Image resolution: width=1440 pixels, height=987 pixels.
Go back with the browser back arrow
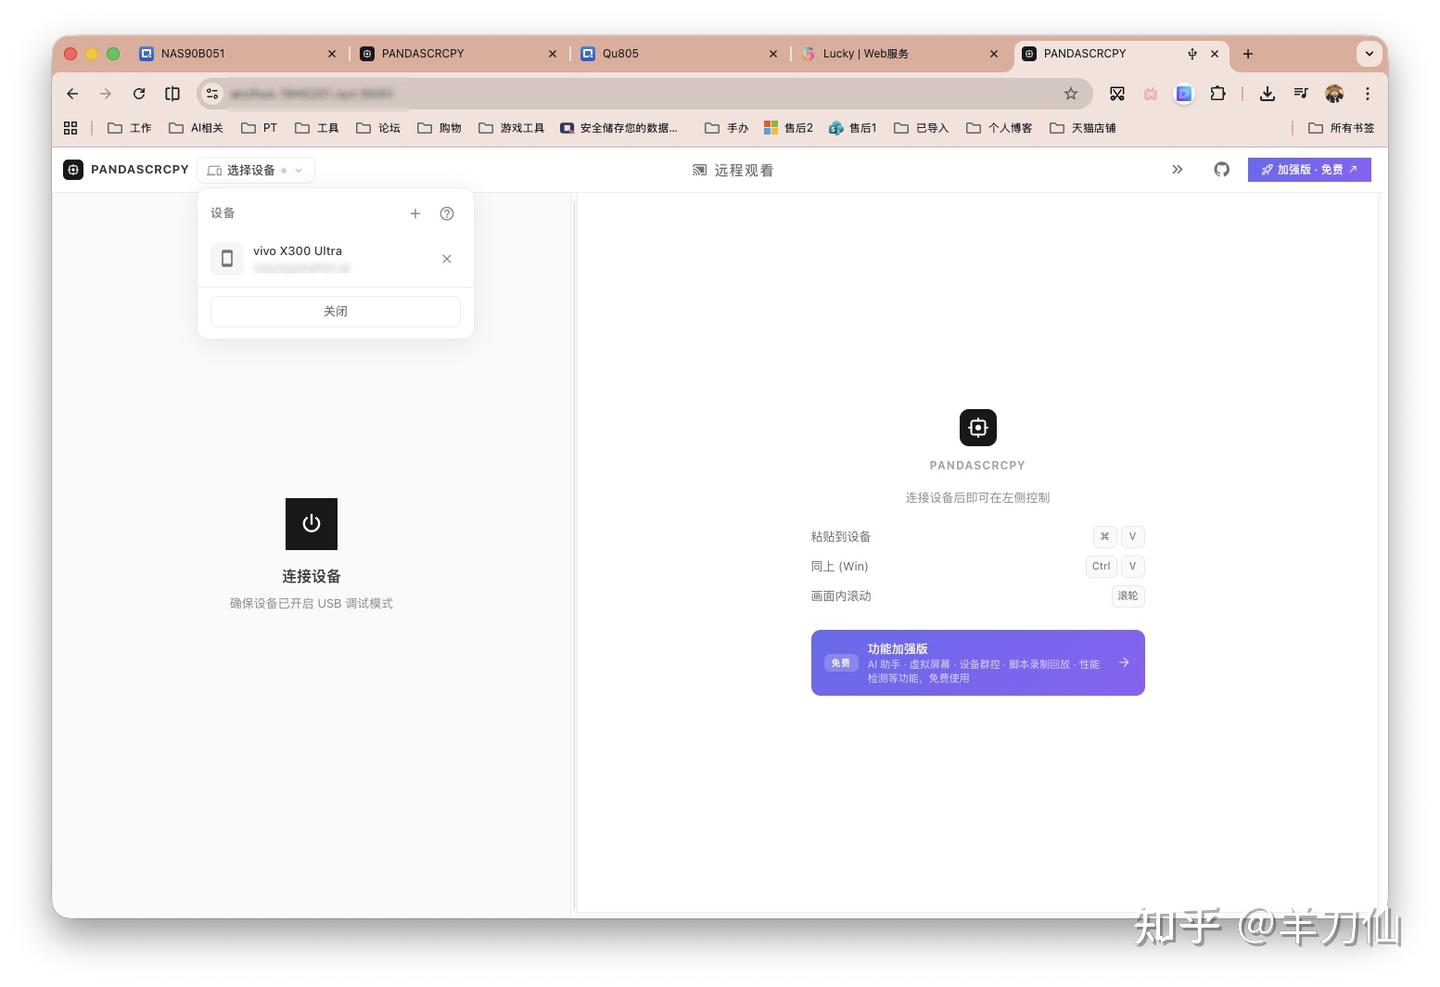[x=72, y=93]
